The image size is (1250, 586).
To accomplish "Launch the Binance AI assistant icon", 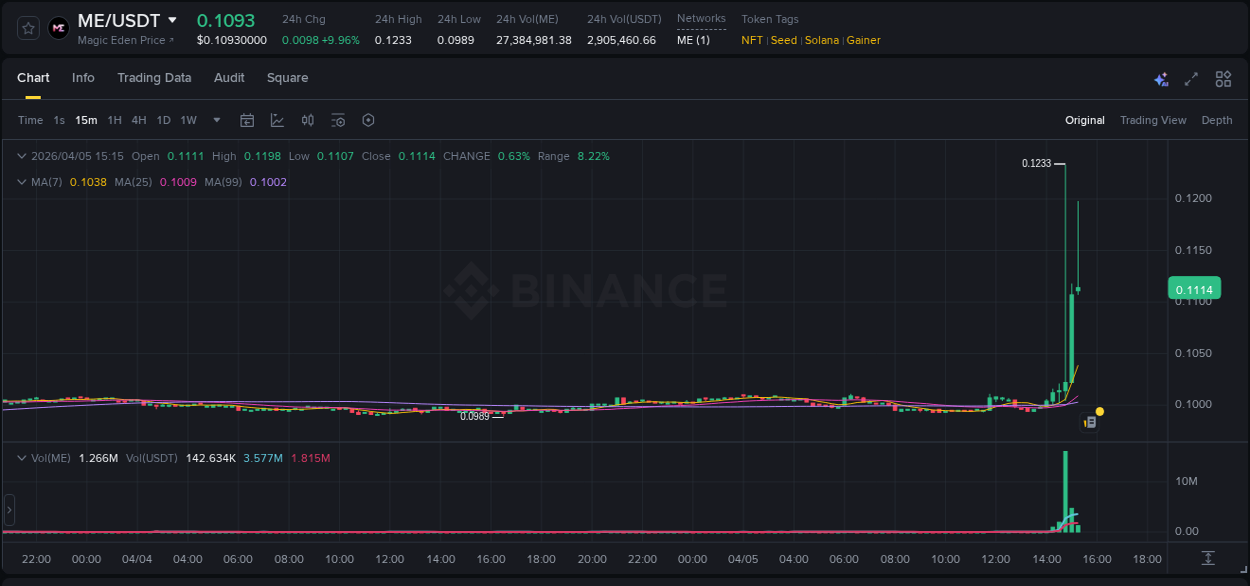I will (1160, 78).
